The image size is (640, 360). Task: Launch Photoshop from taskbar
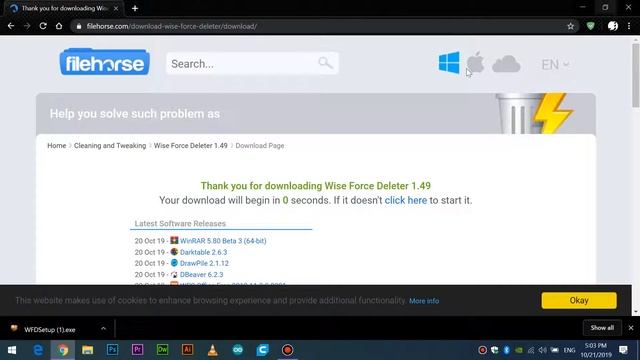pyautogui.click(x=112, y=350)
